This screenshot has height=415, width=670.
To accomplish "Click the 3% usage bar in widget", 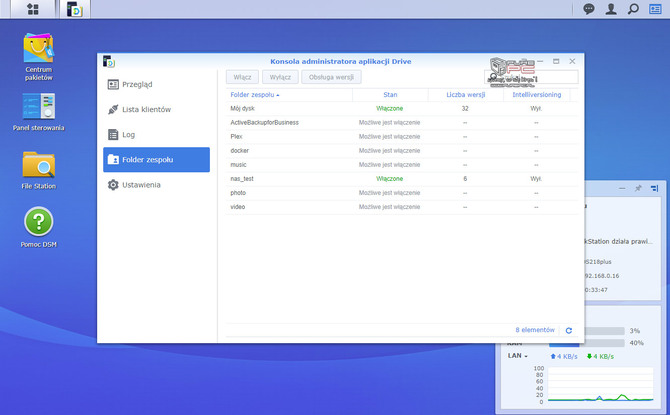I will [604, 331].
